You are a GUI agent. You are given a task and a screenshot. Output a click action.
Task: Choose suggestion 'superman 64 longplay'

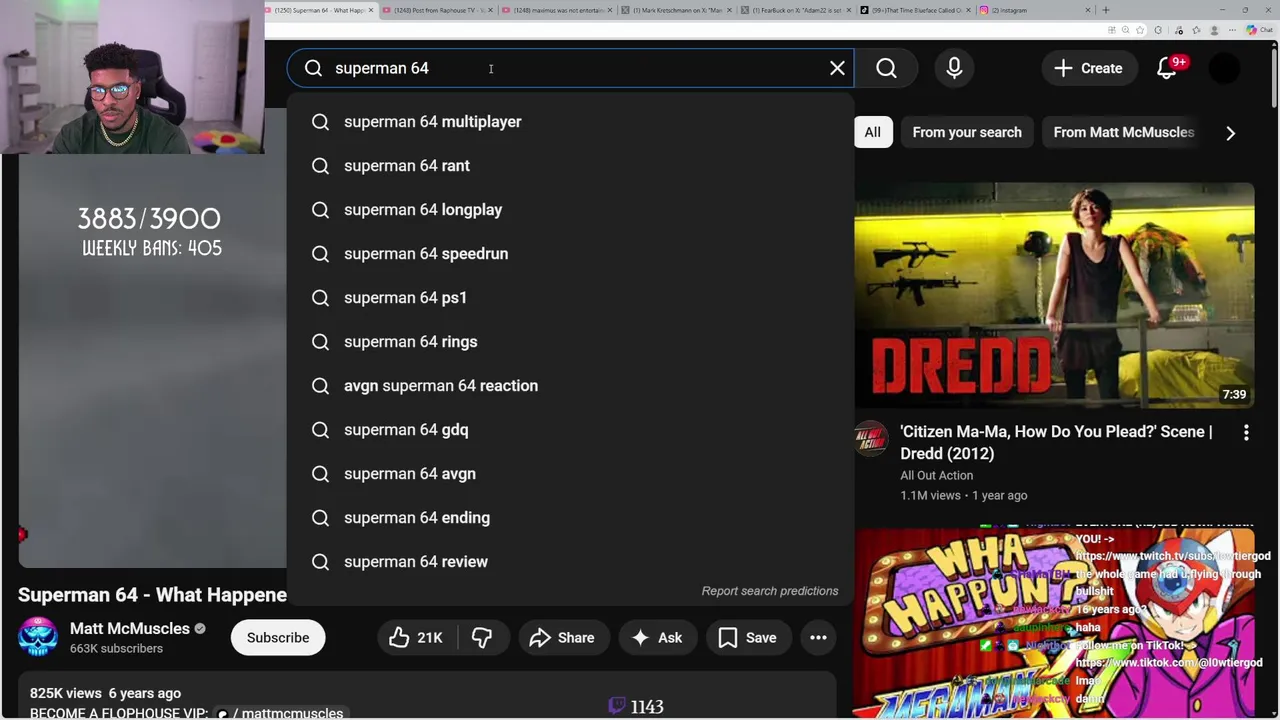click(x=570, y=210)
